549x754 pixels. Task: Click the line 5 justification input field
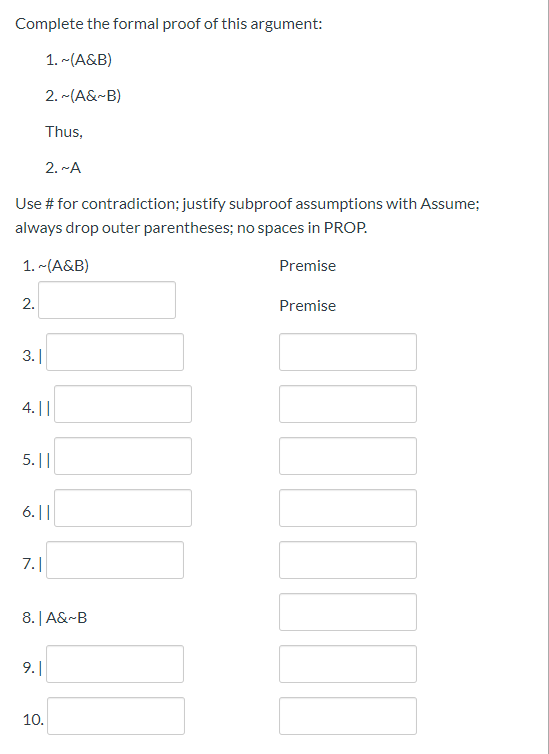(348, 456)
